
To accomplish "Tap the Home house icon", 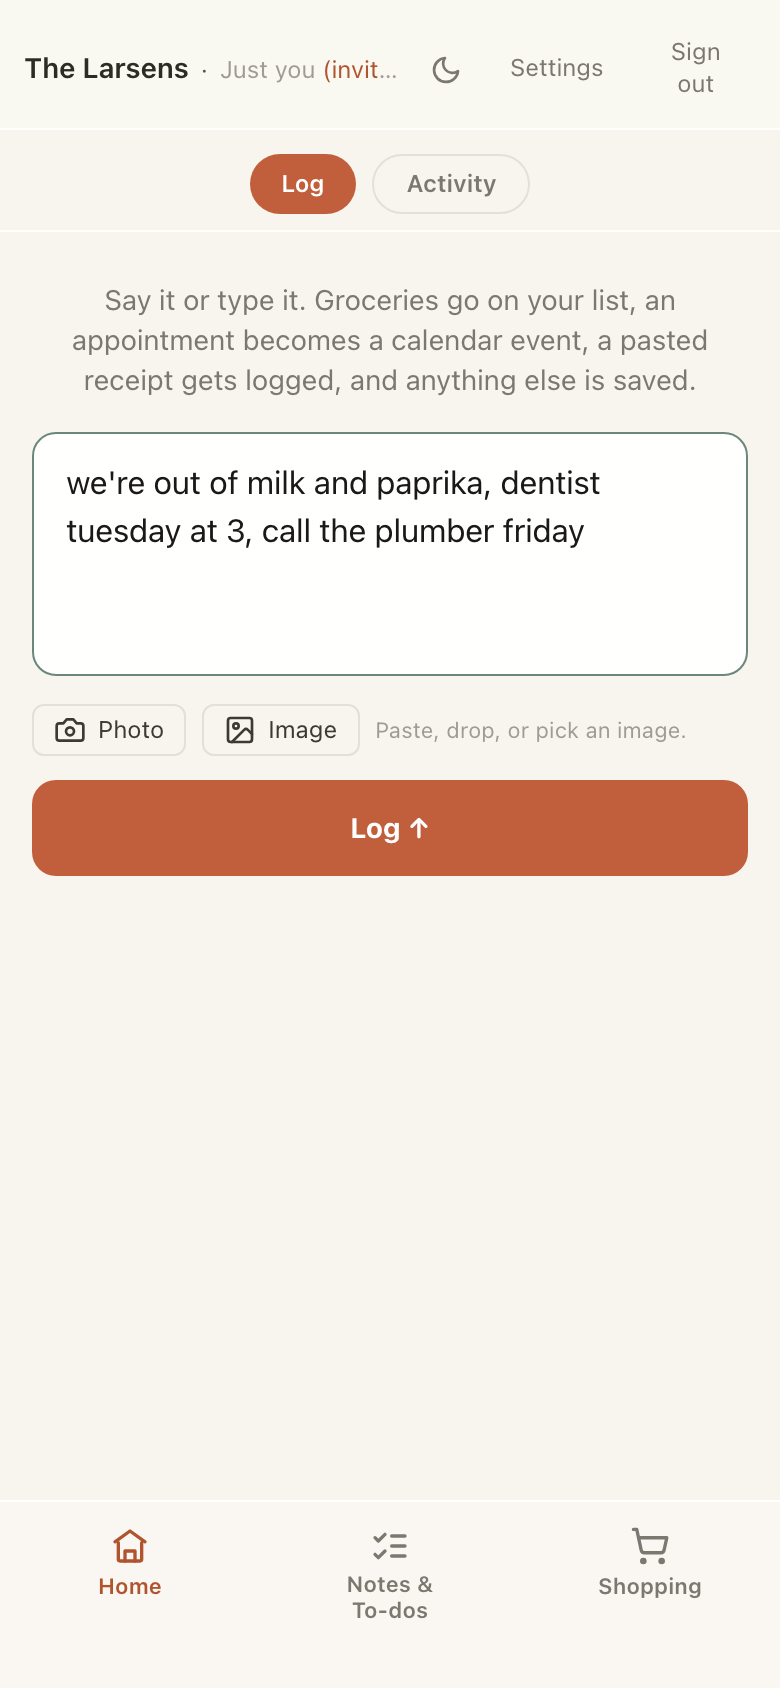I will [x=130, y=1546].
